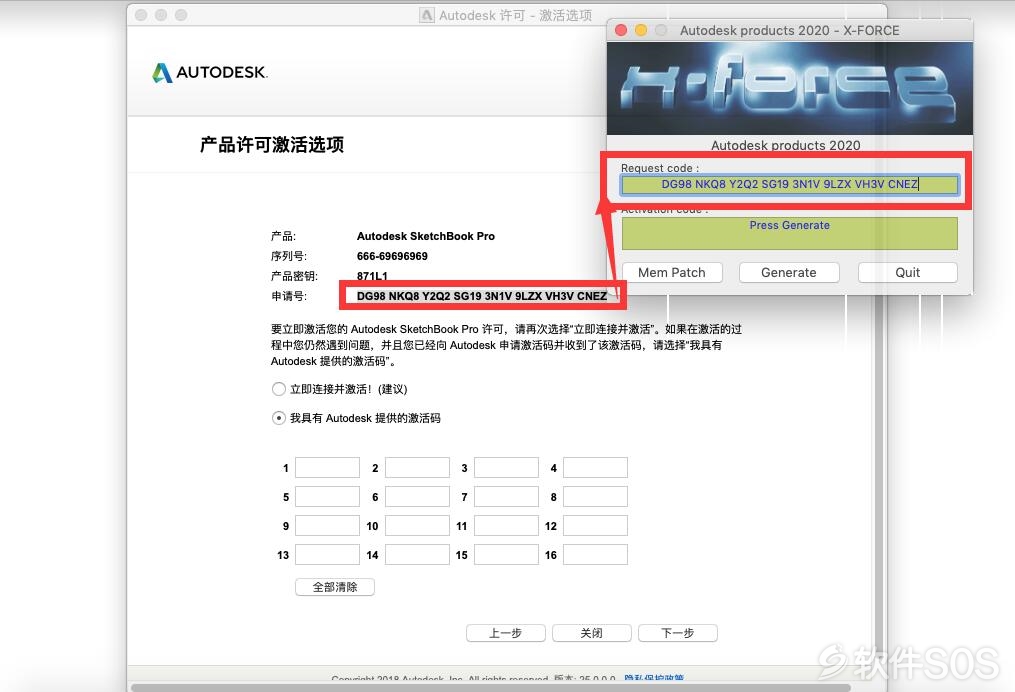1015x692 pixels.
Task: Click the Autodesk license window title icon
Action: click(427, 15)
